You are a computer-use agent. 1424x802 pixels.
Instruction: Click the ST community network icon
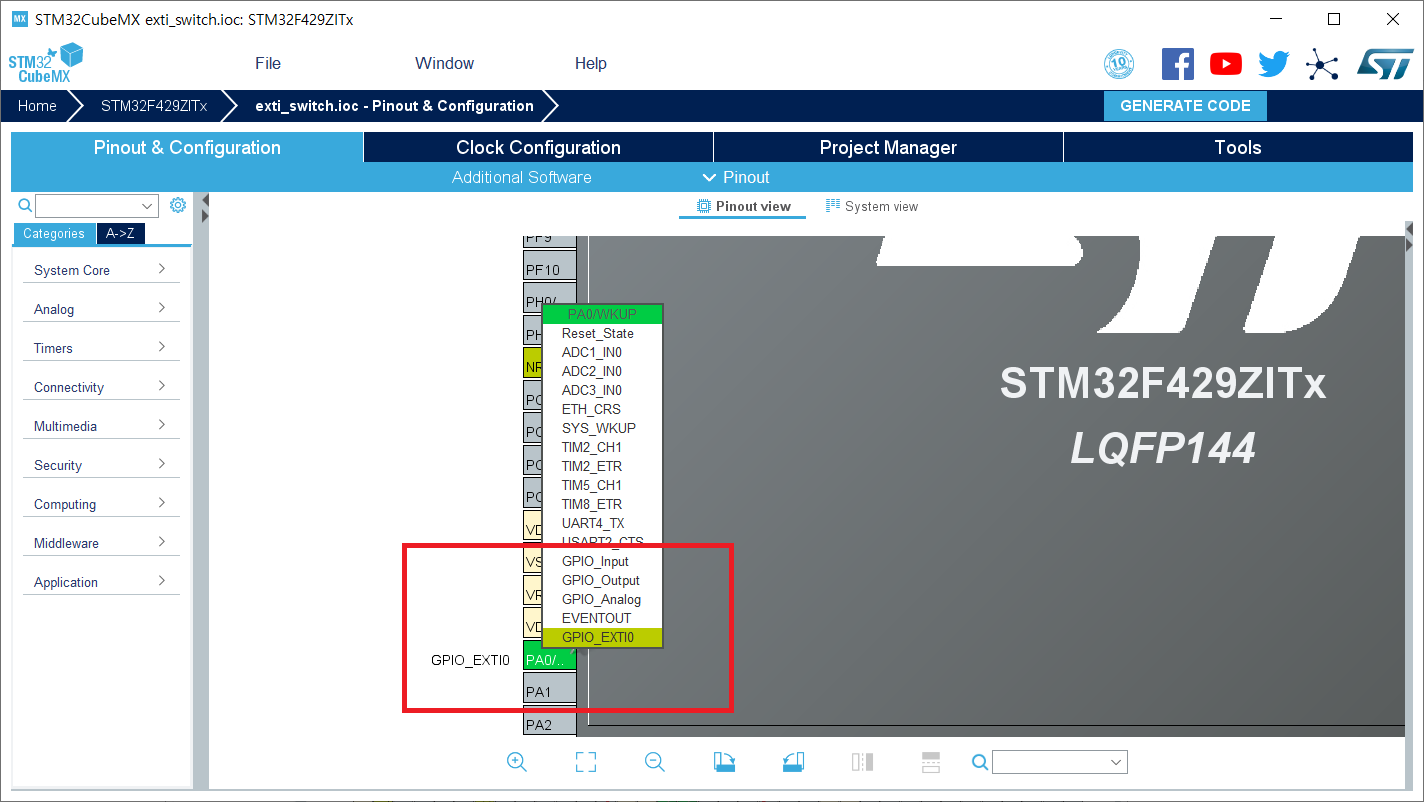(x=1321, y=65)
